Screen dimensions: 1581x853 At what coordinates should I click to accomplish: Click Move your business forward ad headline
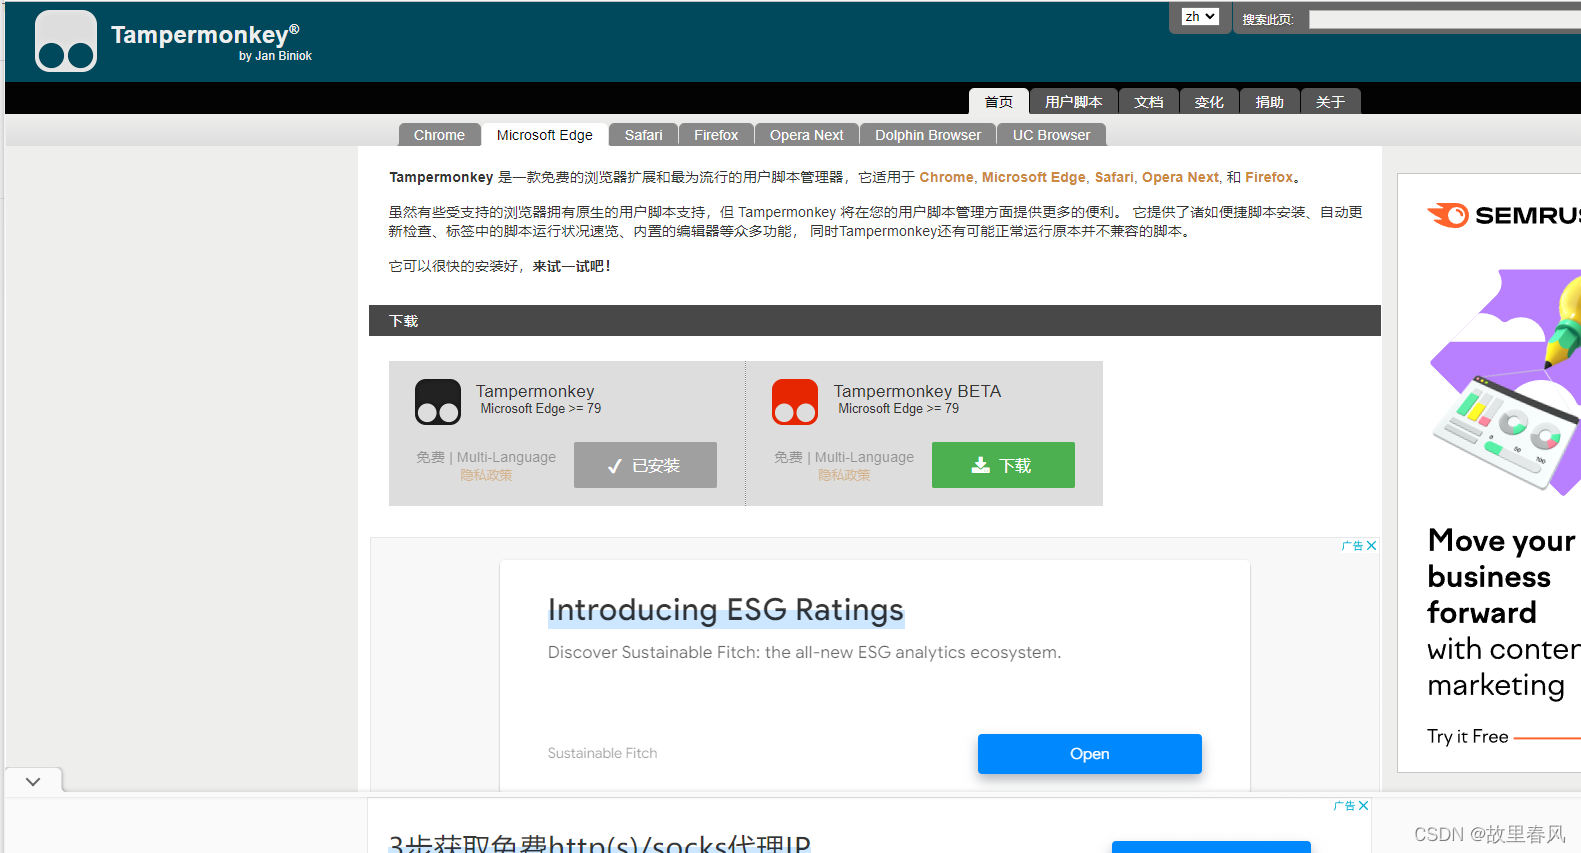1501,577
